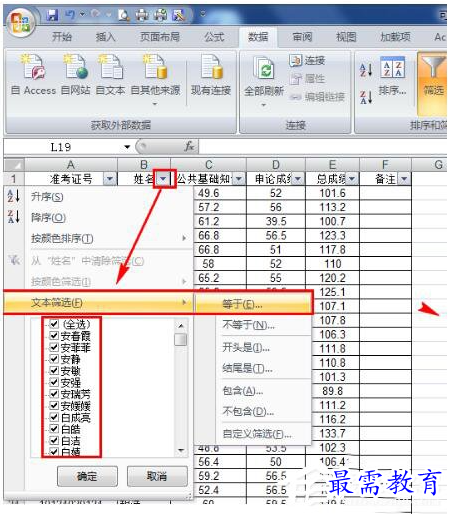The image size is (450, 514).
Task: Uncheck the 安敏 checkbox
Action: [x=54, y=370]
